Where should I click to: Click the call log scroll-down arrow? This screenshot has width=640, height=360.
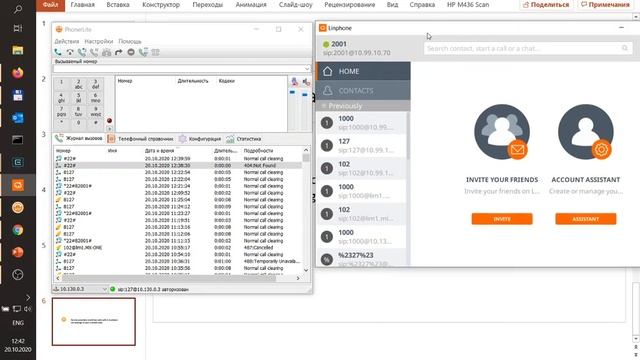[306, 270]
